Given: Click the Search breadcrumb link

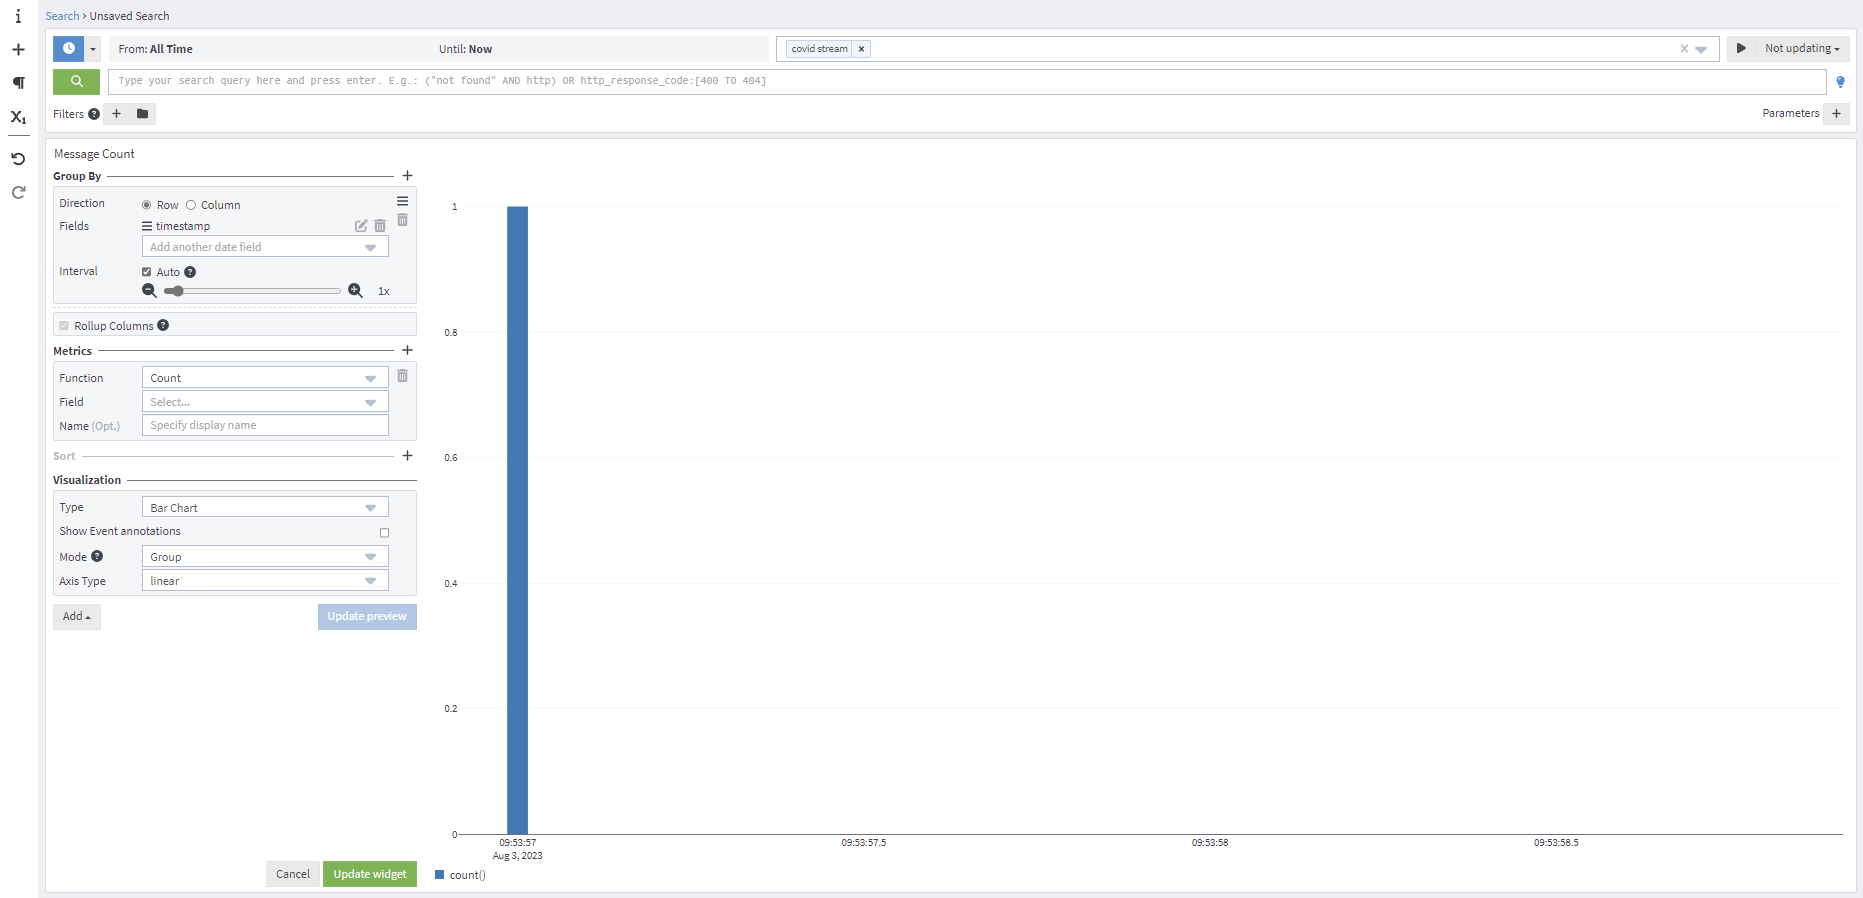Looking at the screenshot, I should click(62, 16).
